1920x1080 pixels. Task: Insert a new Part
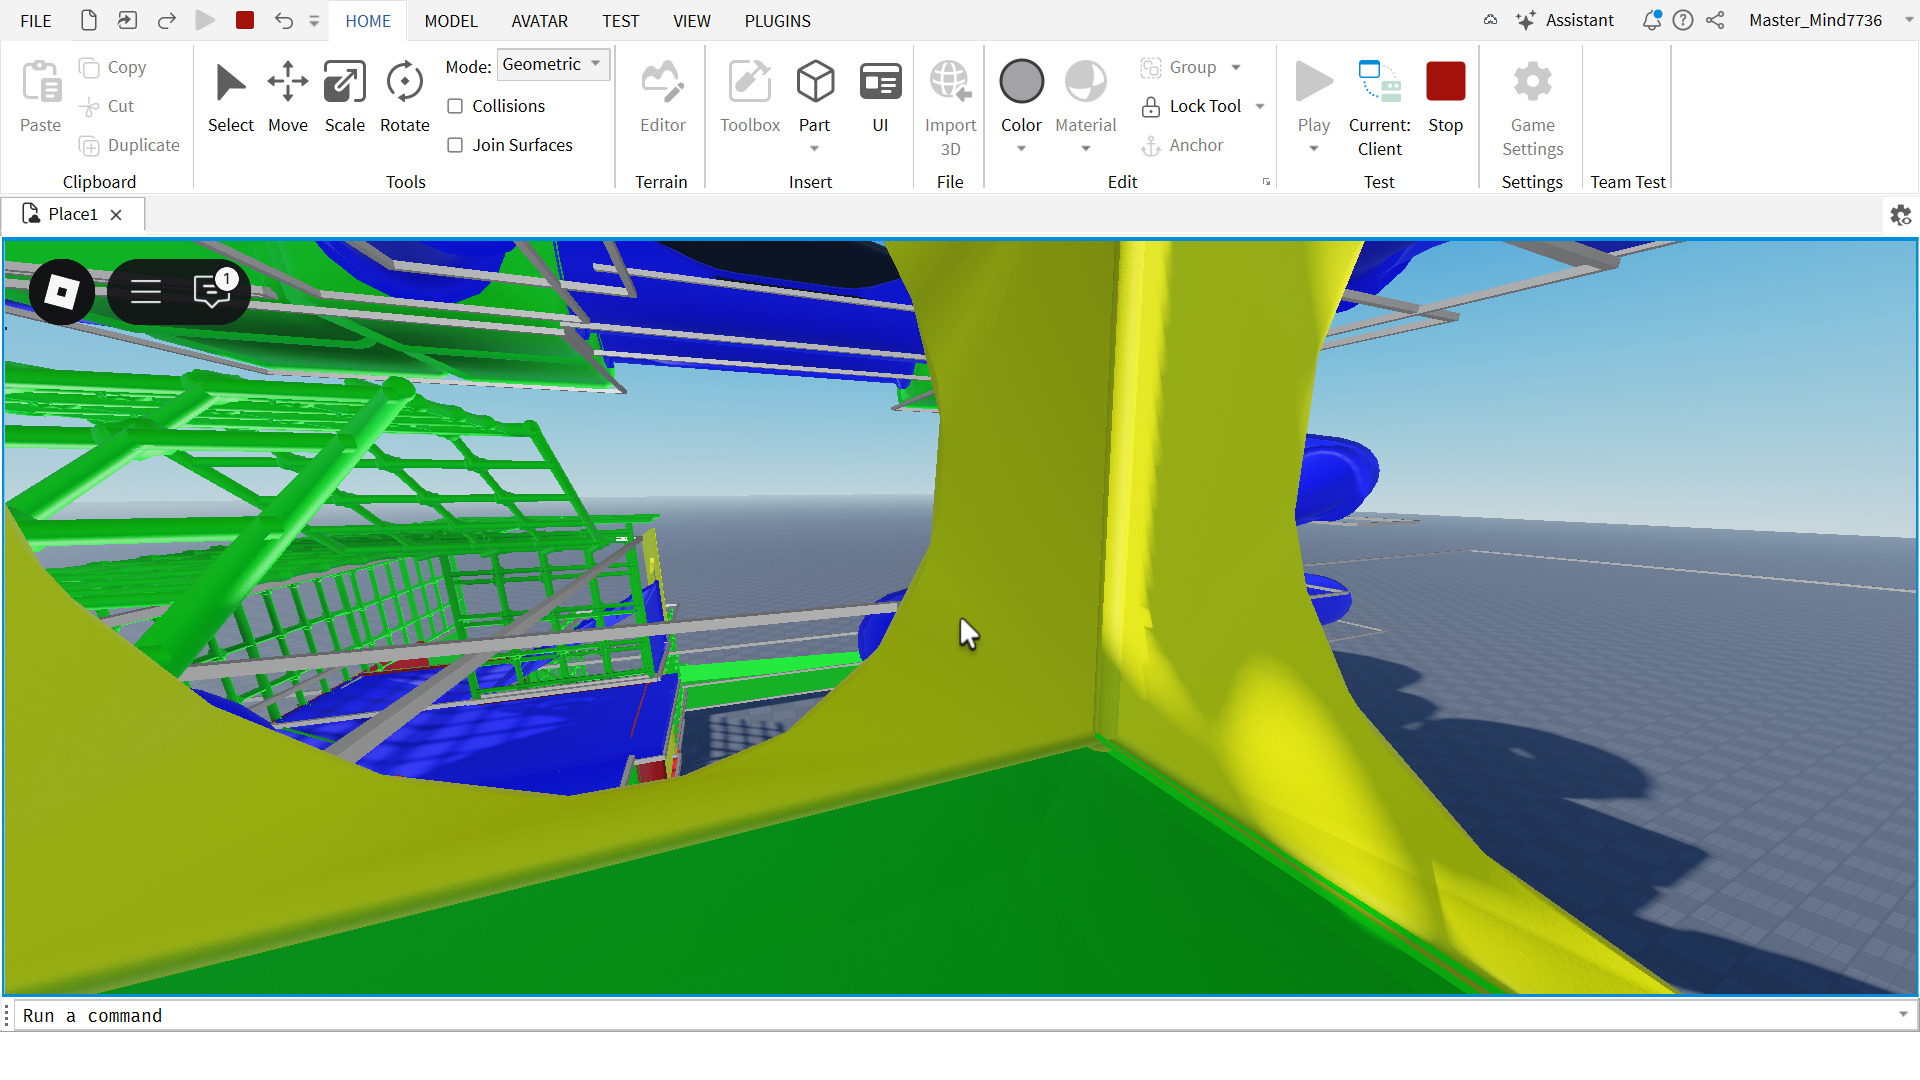pyautogui.click(x=814, y=83)
